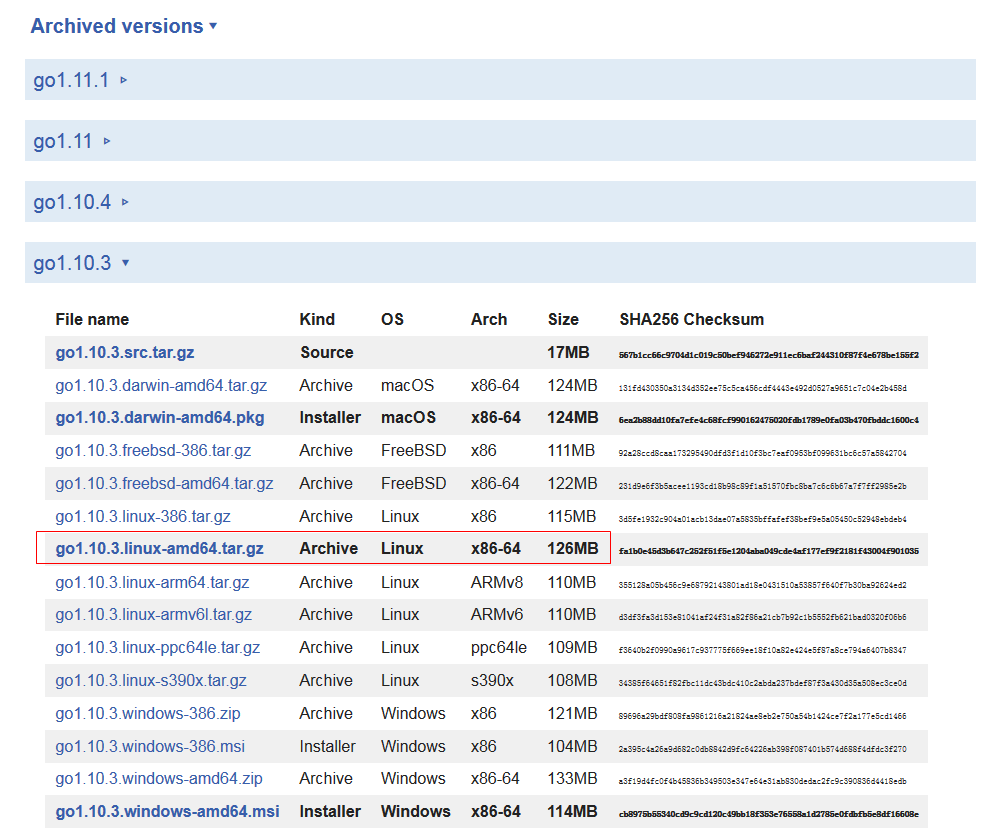Download go1.10.3.windows-amd64.msi installer
Image resolution: width=987 pixels, height=839 pixels.
click(x=167, y=812)
